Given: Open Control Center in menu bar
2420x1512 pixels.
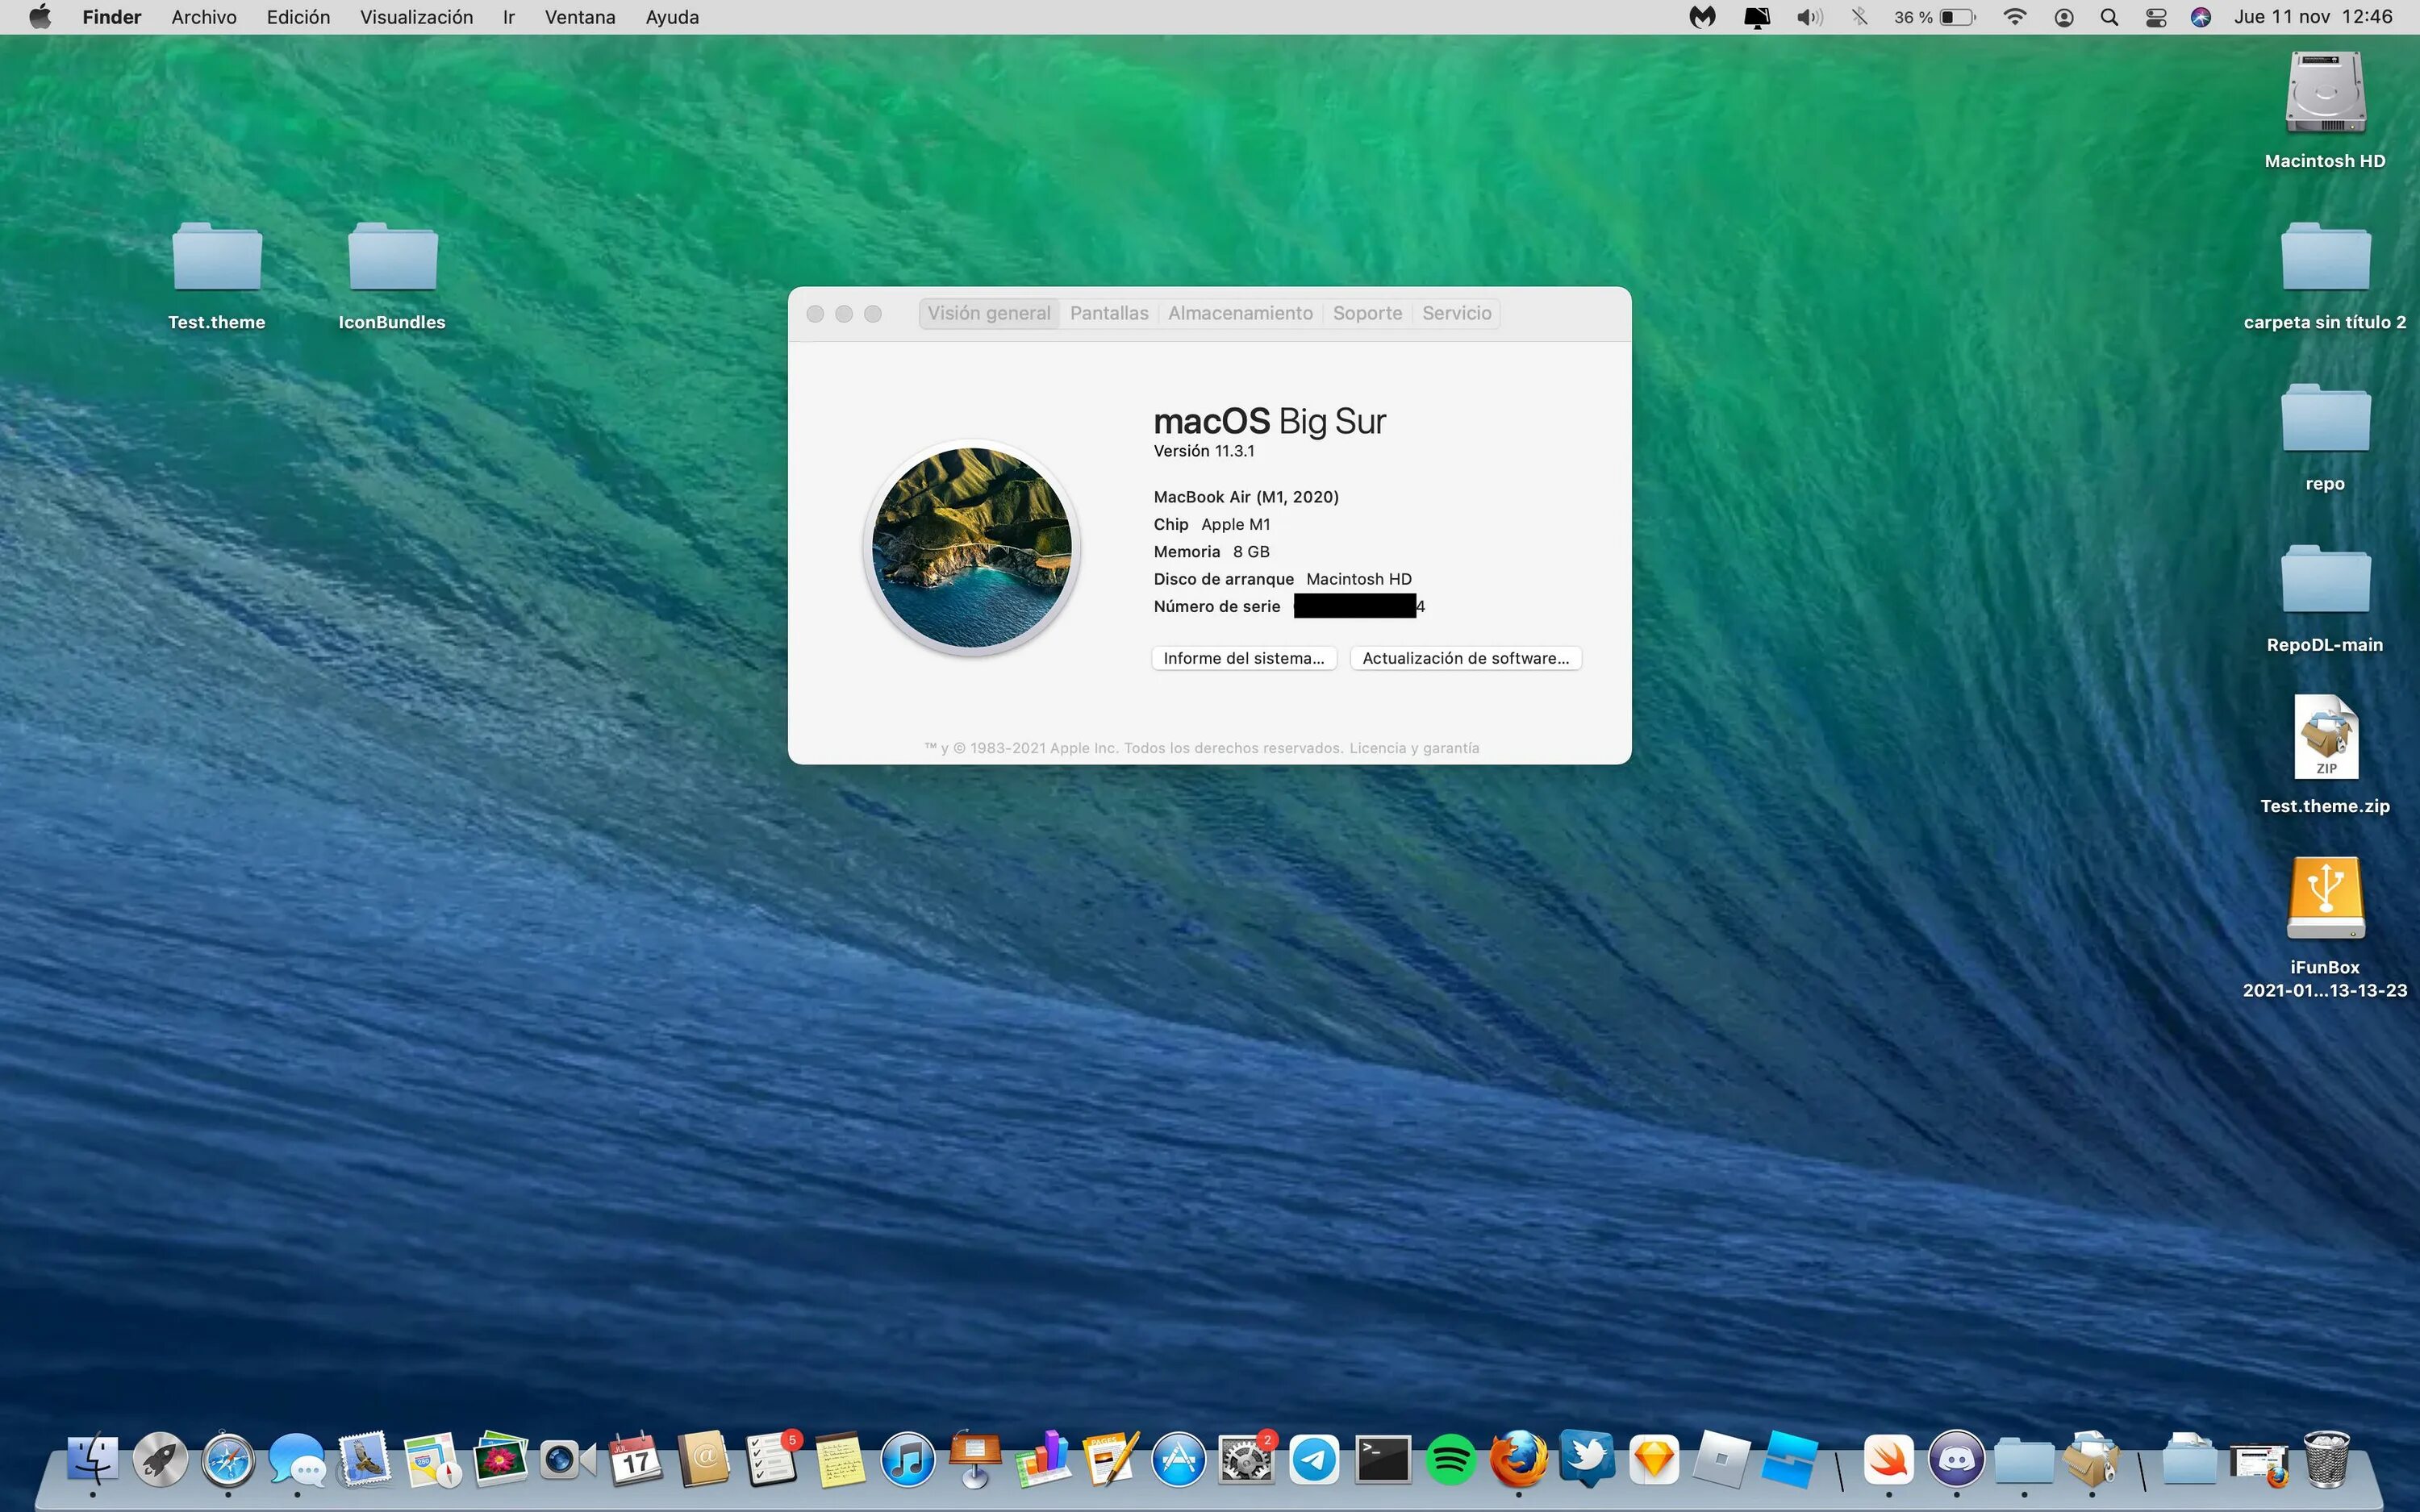Looking at the screenshot, I should 2156,17.
